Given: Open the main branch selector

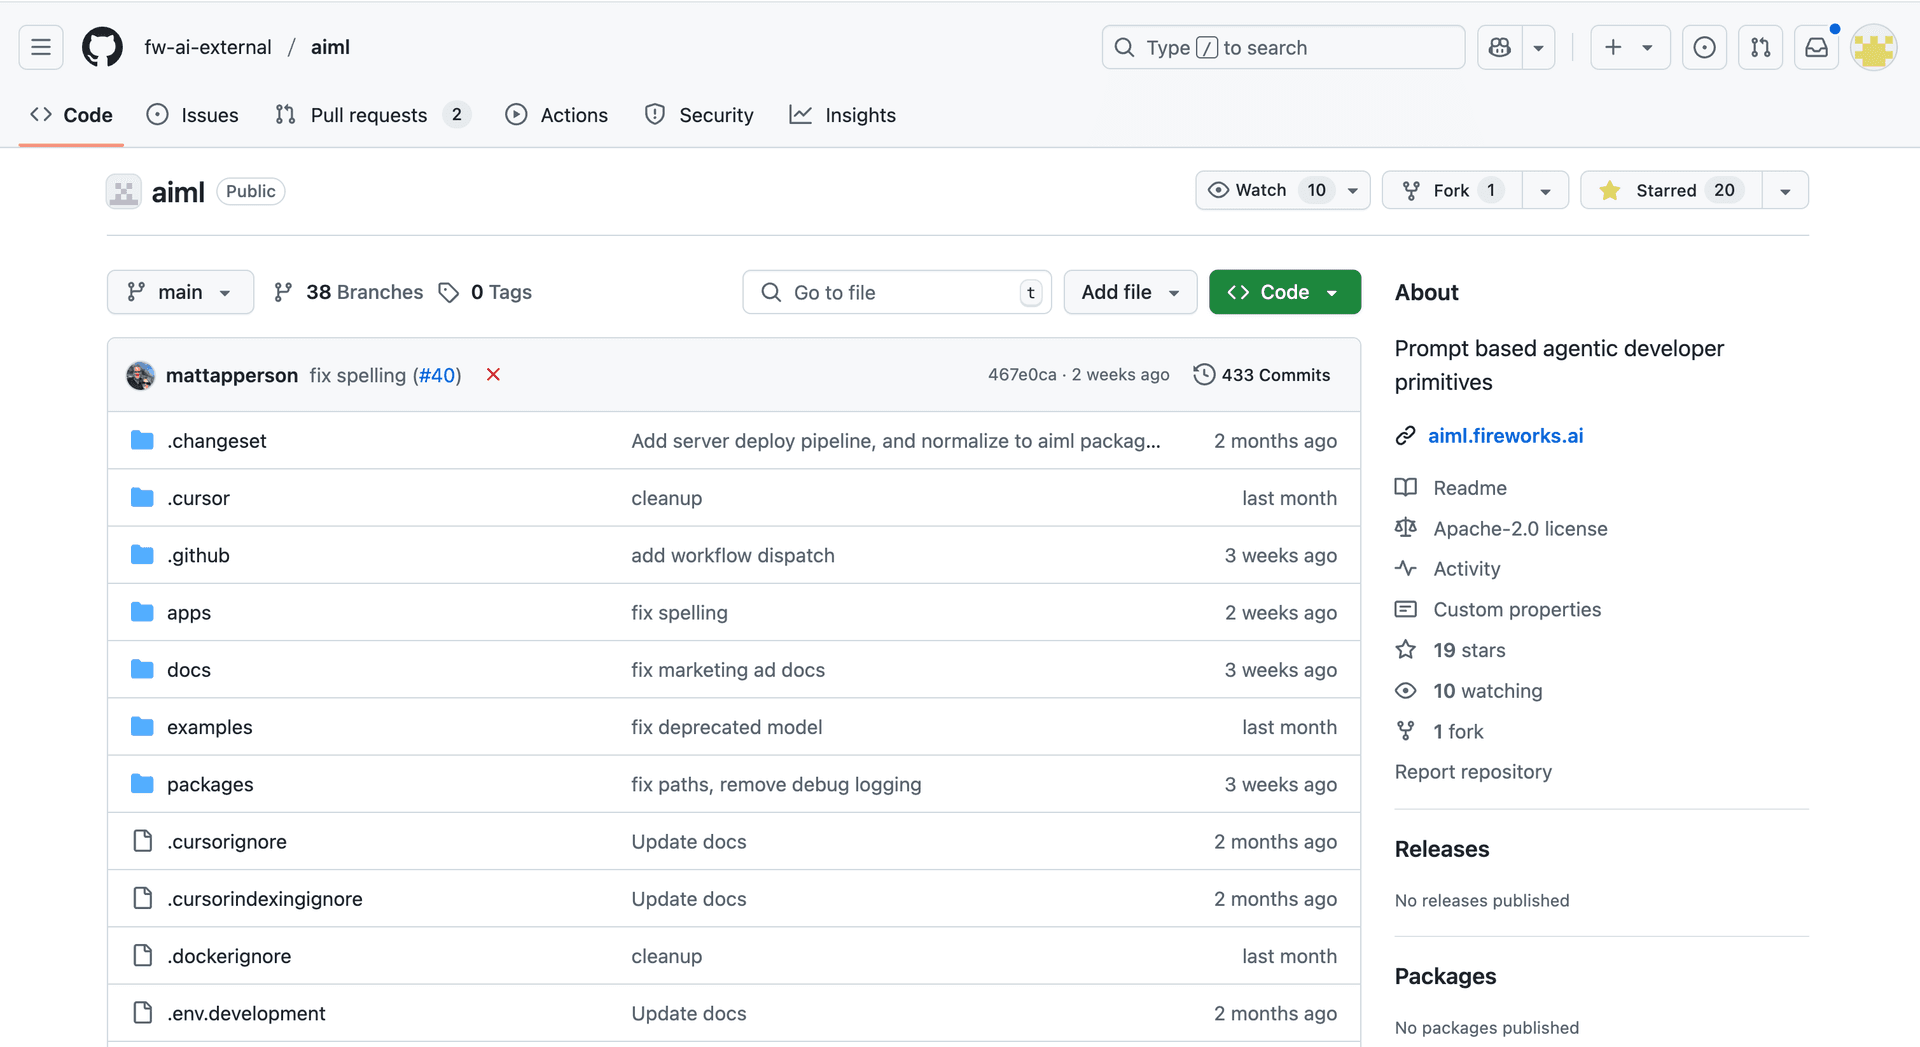Looking at the screenshot, I should click(x=180, y=292).
